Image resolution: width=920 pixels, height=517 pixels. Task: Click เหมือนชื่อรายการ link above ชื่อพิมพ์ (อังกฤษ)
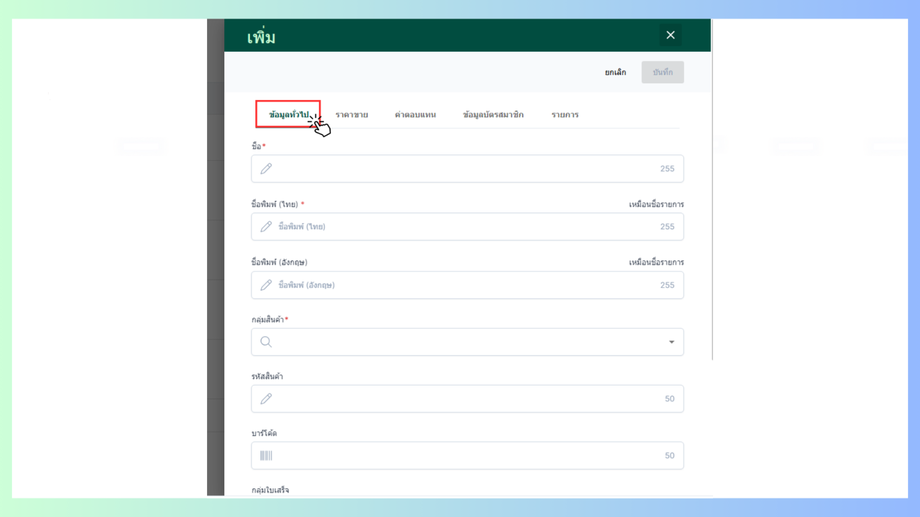(656, 262)
